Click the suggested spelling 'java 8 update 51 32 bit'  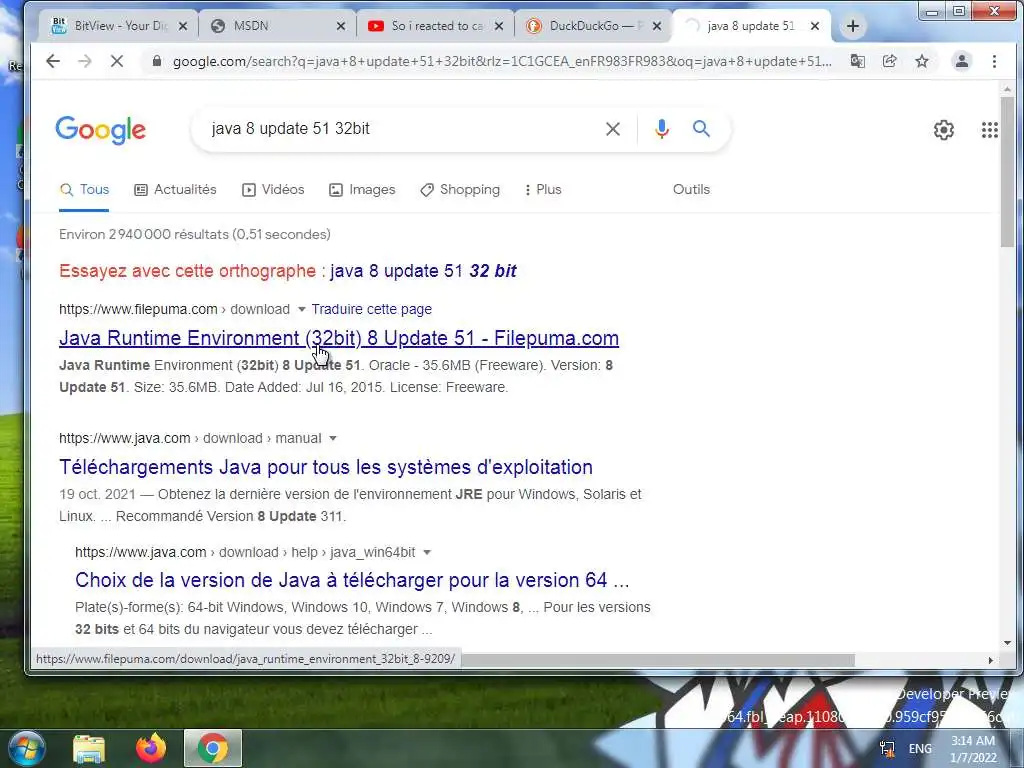pyautogui.click(x=423, y=271)
